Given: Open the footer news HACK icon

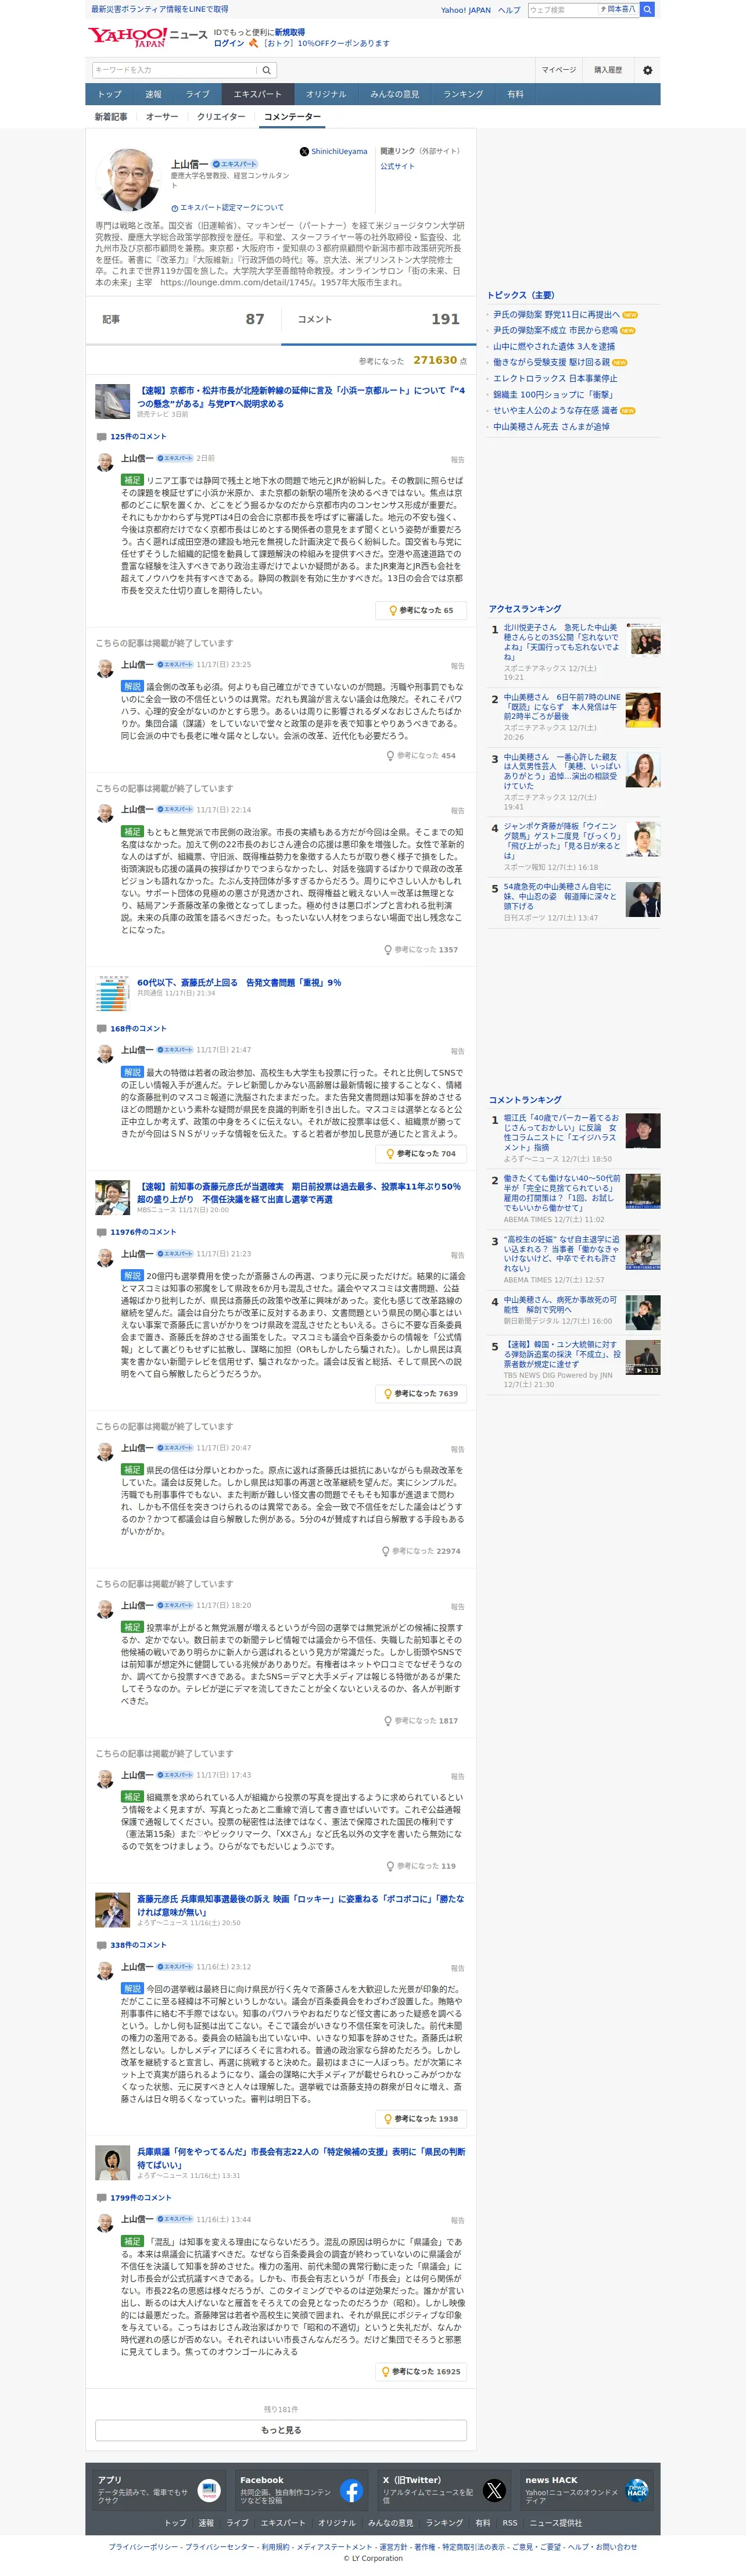Looking at the screenshot, I should 637,2490.
